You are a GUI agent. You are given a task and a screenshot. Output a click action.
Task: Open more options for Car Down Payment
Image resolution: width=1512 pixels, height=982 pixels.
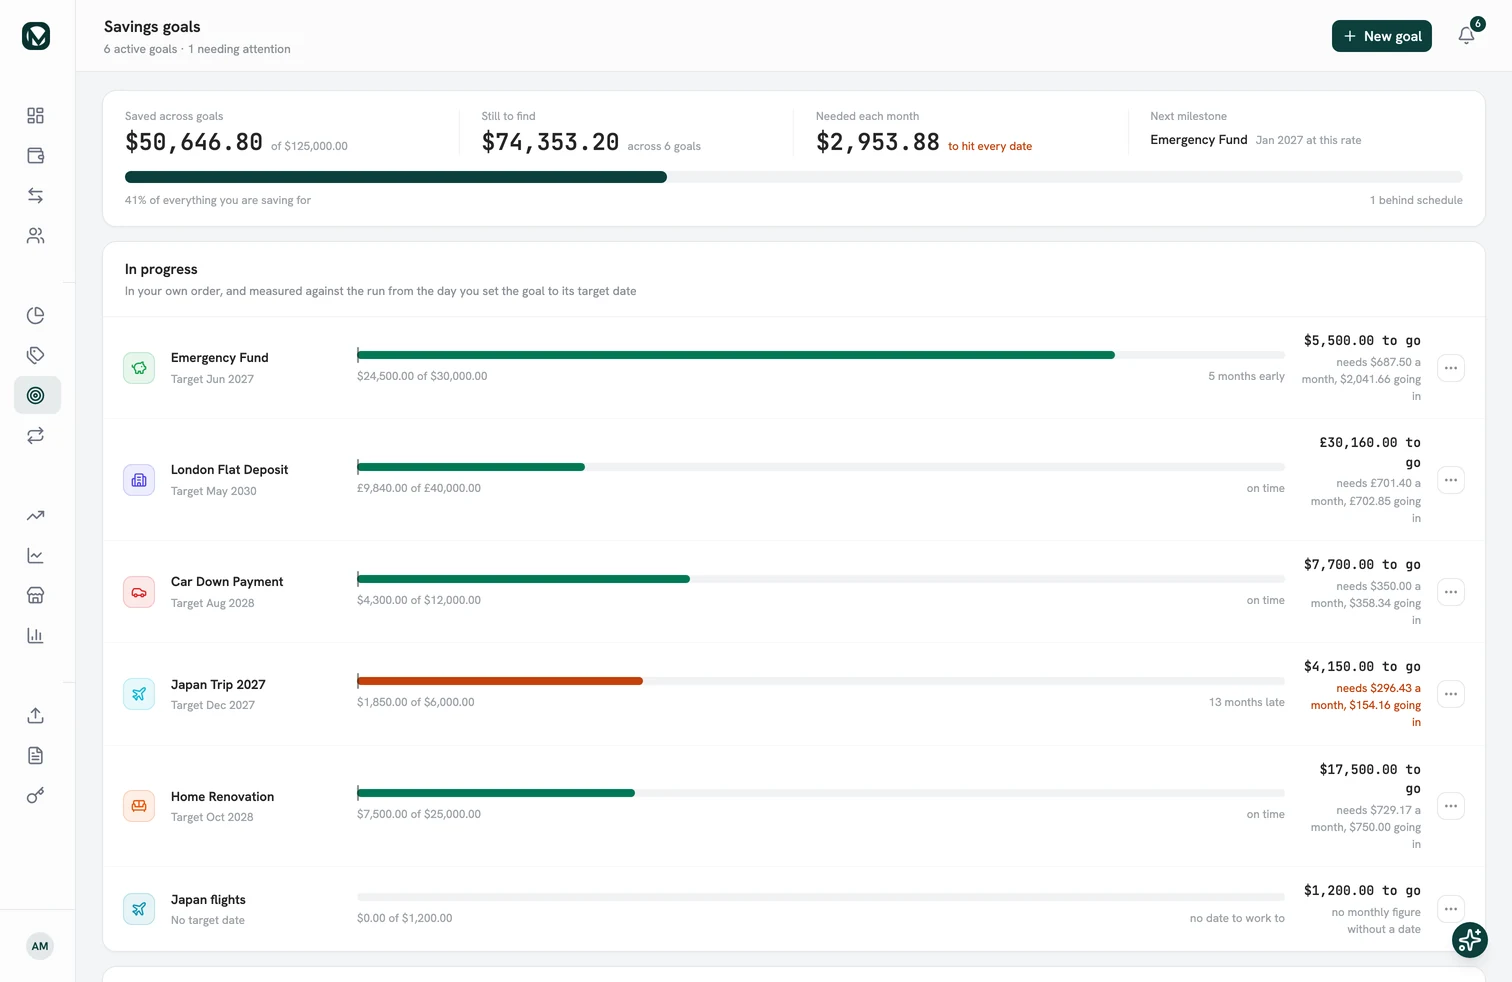1451,592
